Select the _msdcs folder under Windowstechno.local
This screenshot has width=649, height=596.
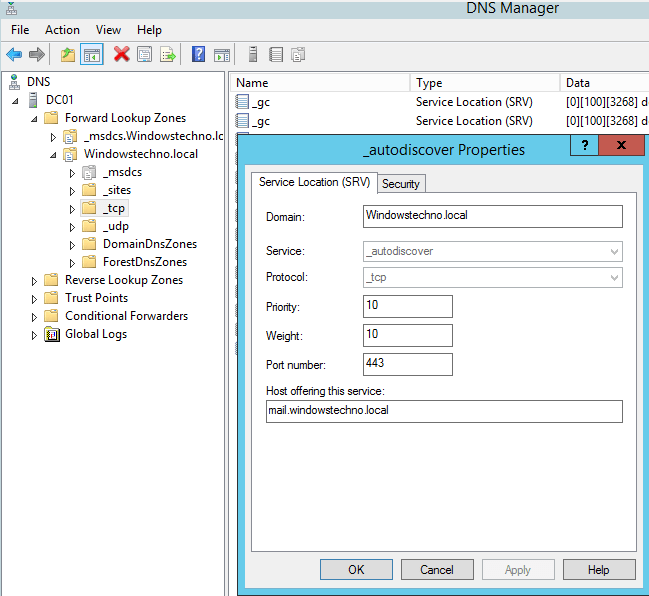click(122, 172)
